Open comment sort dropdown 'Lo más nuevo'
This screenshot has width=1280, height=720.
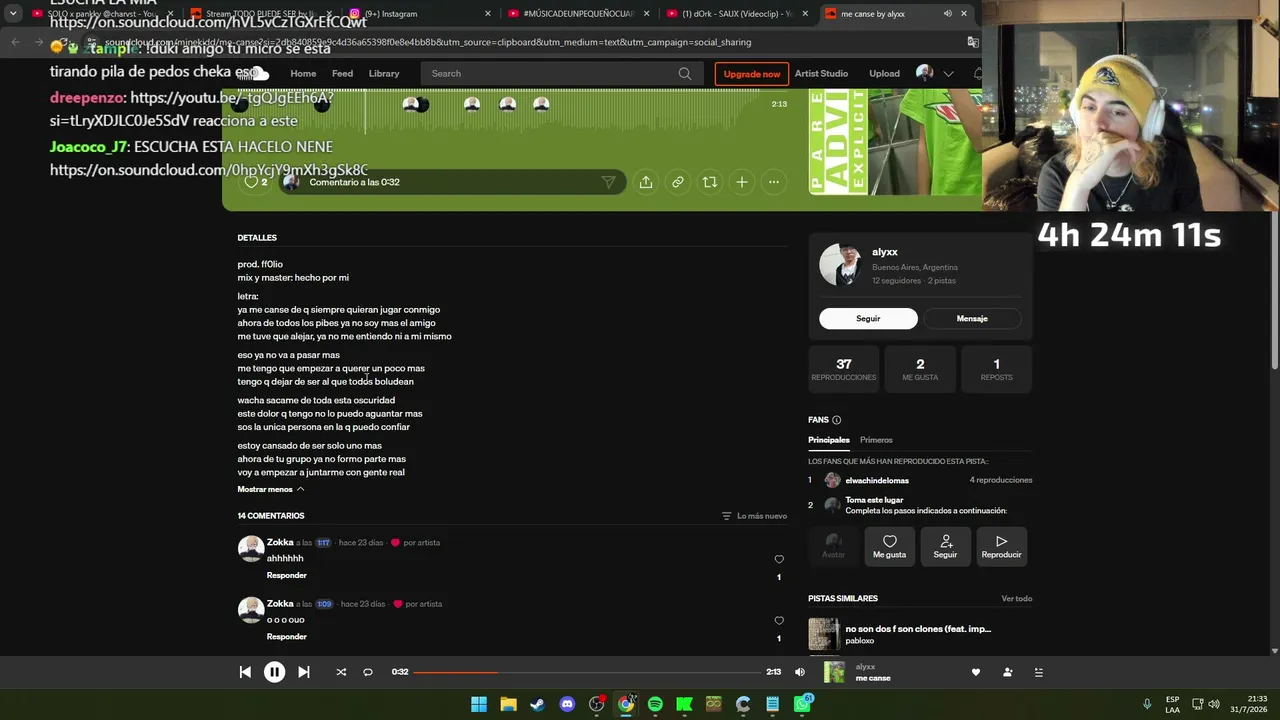(754, 516)
